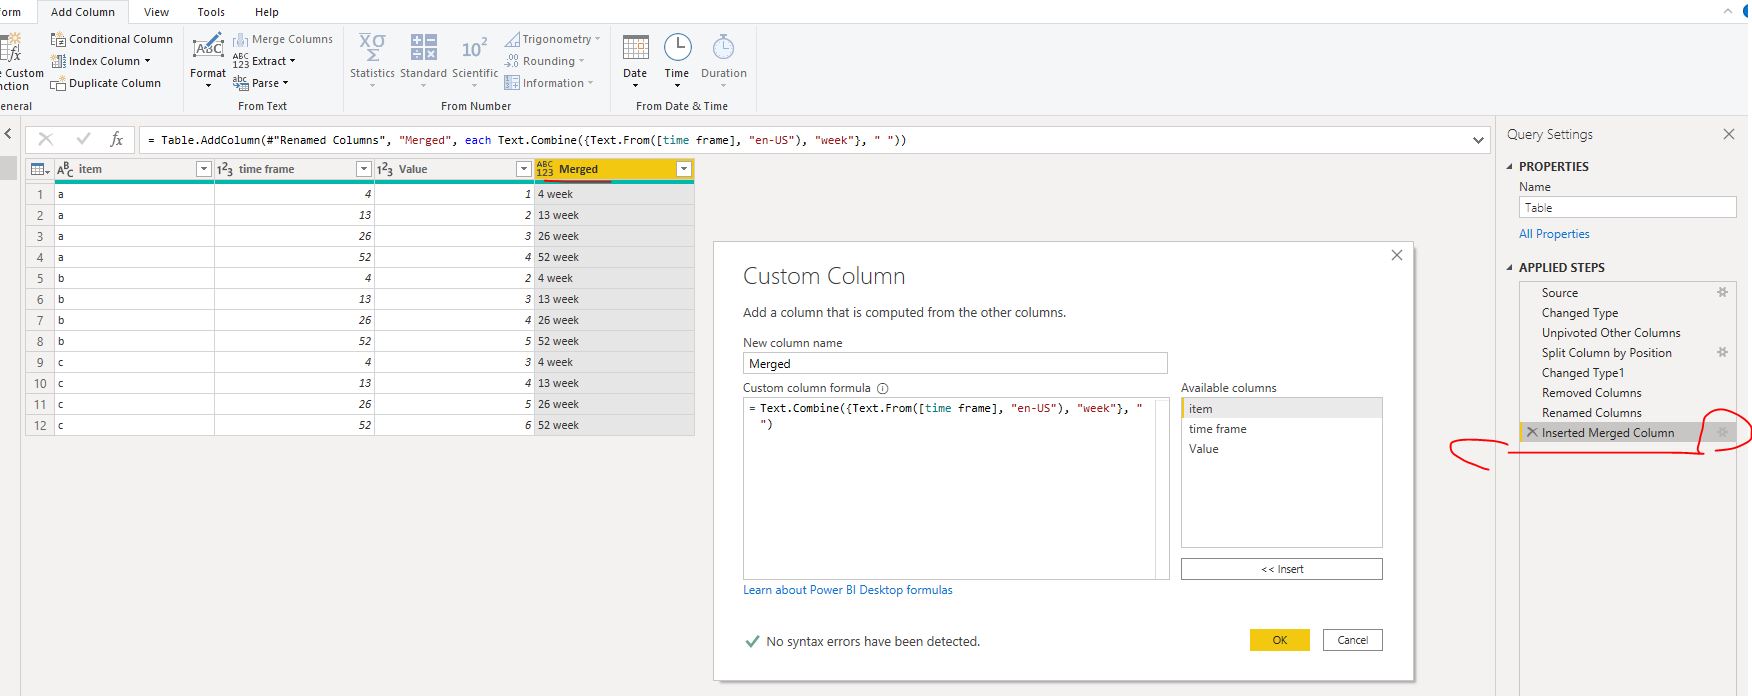Click the Conditional Column icon
The width and height of the screenshot is (1752, 696).
(58, 39)
